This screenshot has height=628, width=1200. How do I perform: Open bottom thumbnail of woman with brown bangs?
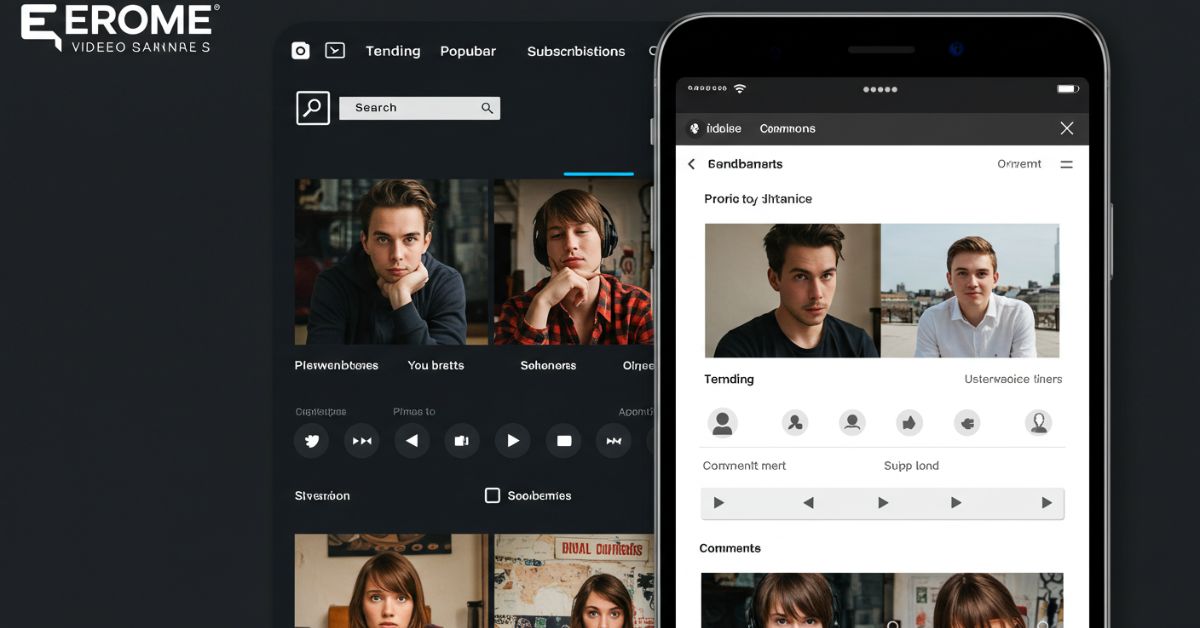click(391, 580)
